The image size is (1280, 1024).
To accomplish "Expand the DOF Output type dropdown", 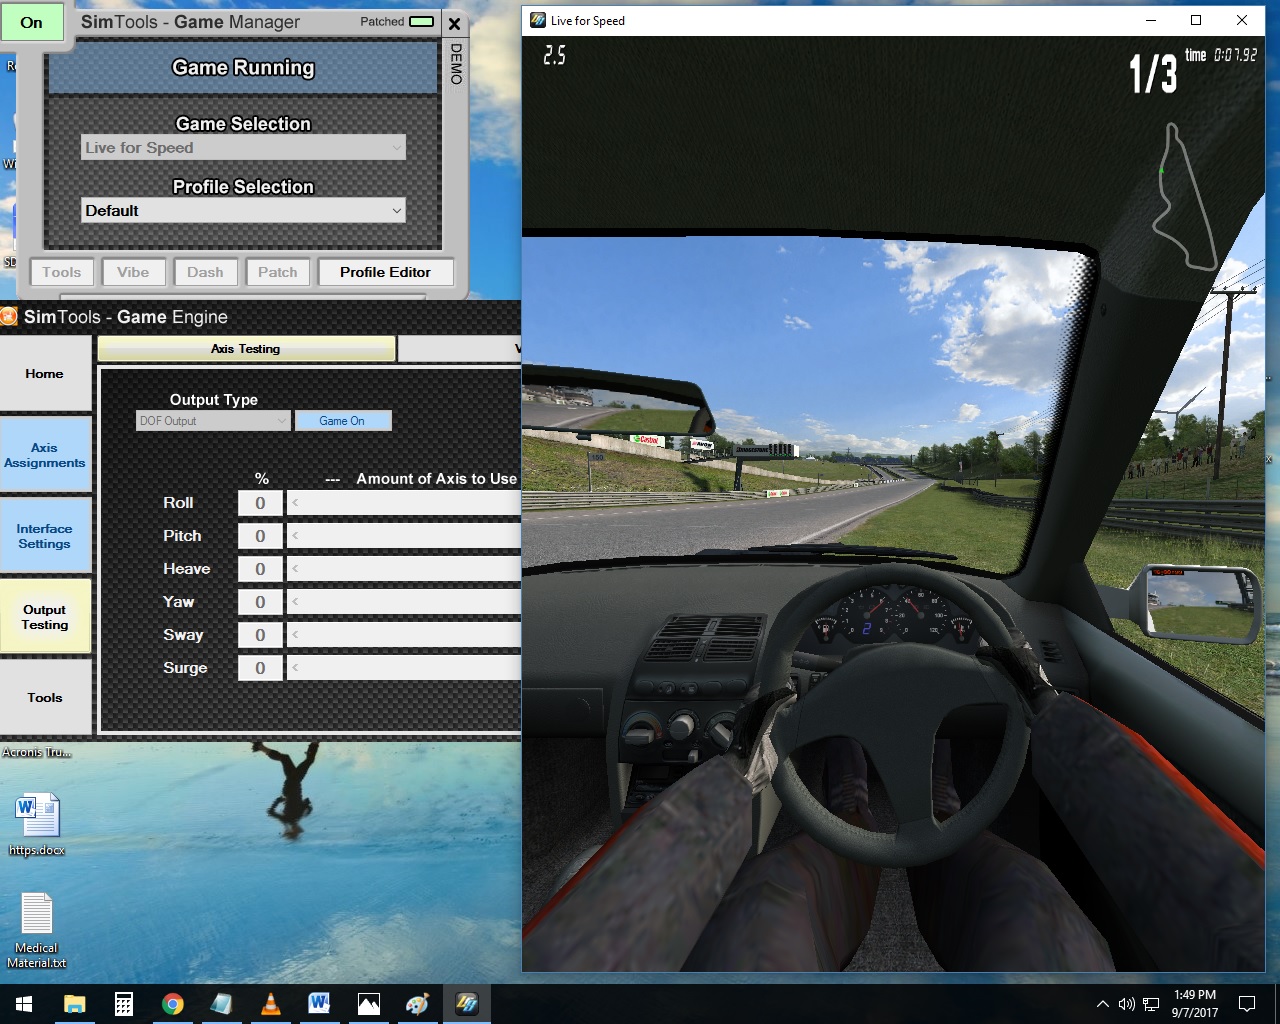I will [x=213, y=421].
